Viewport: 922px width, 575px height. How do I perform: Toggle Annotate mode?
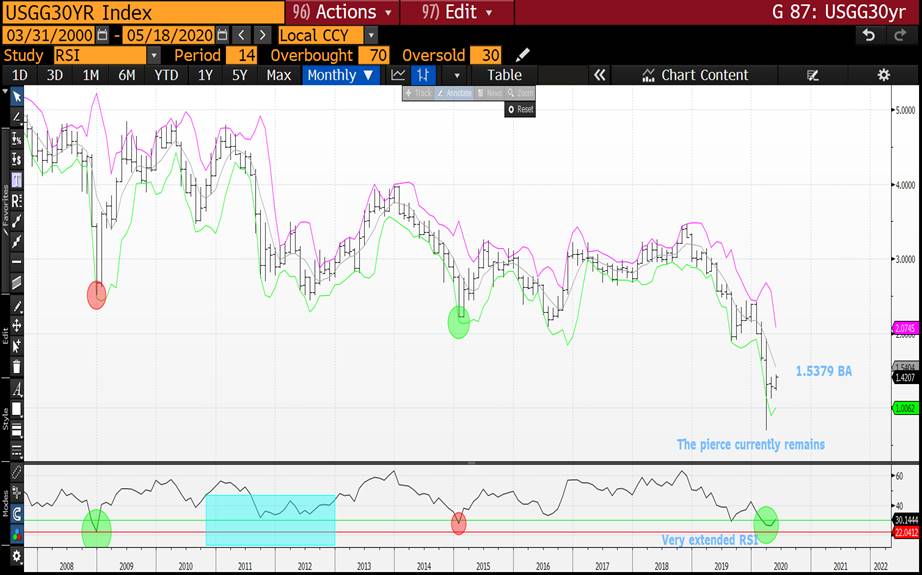[x=454, y=93]
